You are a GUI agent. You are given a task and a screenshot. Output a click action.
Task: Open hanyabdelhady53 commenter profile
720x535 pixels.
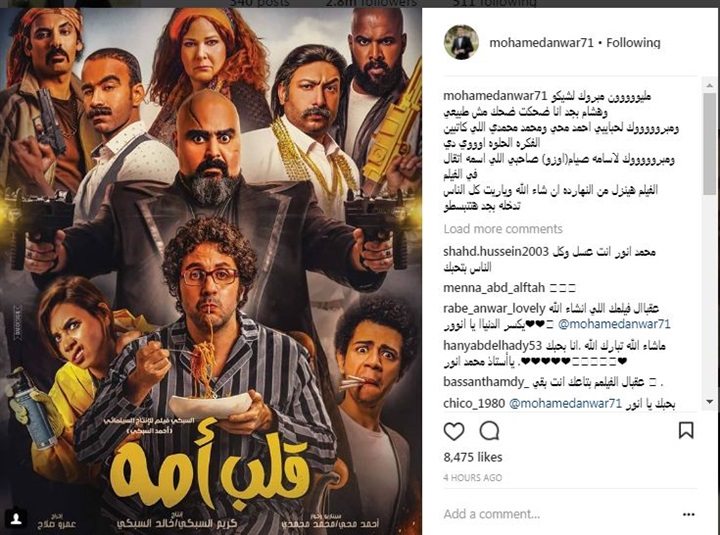coord(493,345)
